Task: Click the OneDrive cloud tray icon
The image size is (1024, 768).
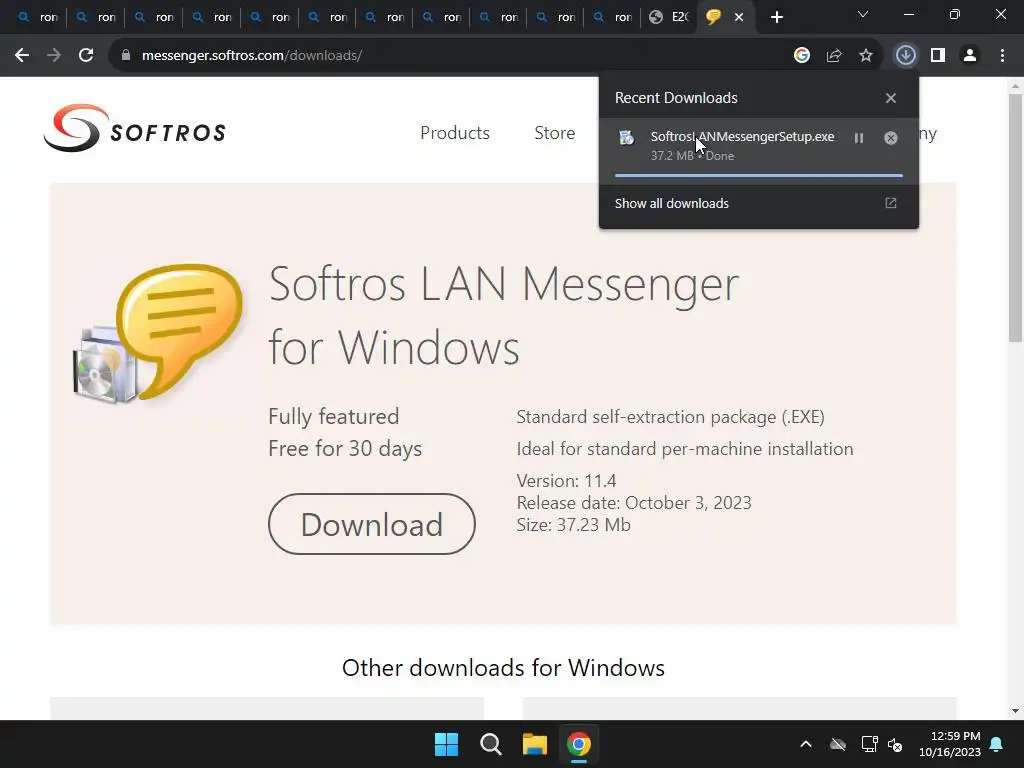Action: (838, 744)
